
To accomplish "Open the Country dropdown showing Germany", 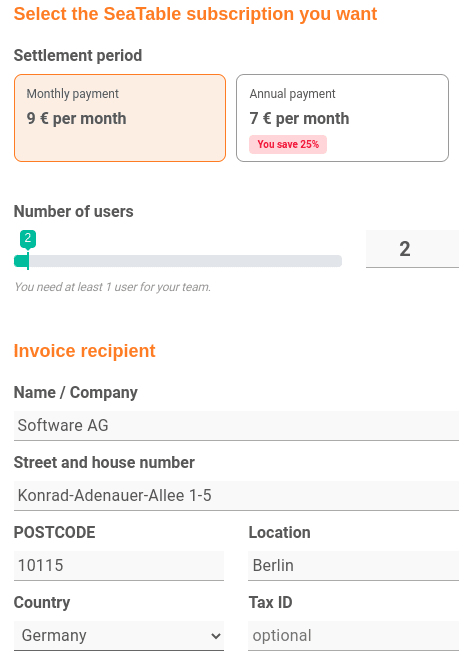I will tap(119, 636).
